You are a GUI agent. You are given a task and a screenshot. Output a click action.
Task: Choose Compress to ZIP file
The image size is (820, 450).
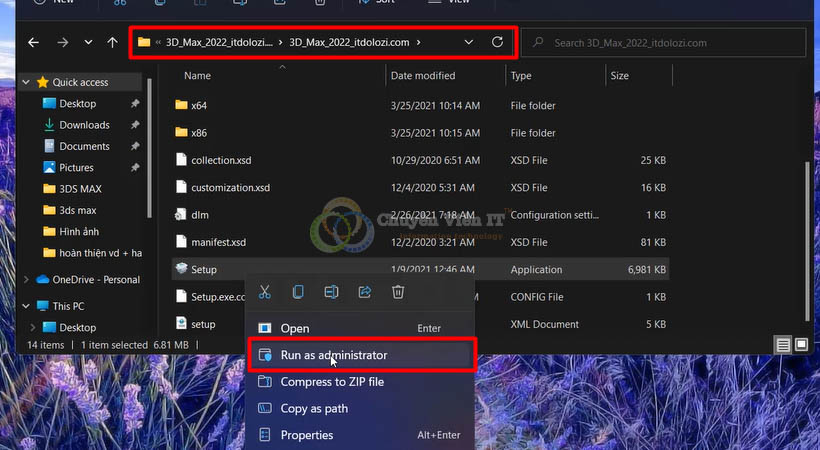331,382
